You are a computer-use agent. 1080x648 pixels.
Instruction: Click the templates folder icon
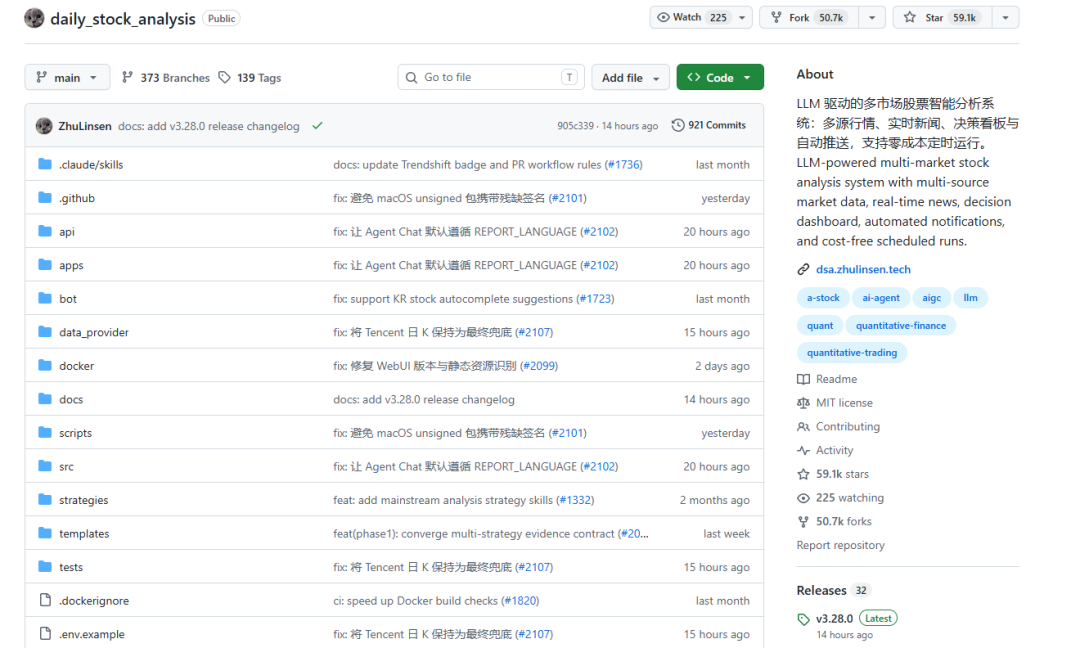tap(45, 533)
